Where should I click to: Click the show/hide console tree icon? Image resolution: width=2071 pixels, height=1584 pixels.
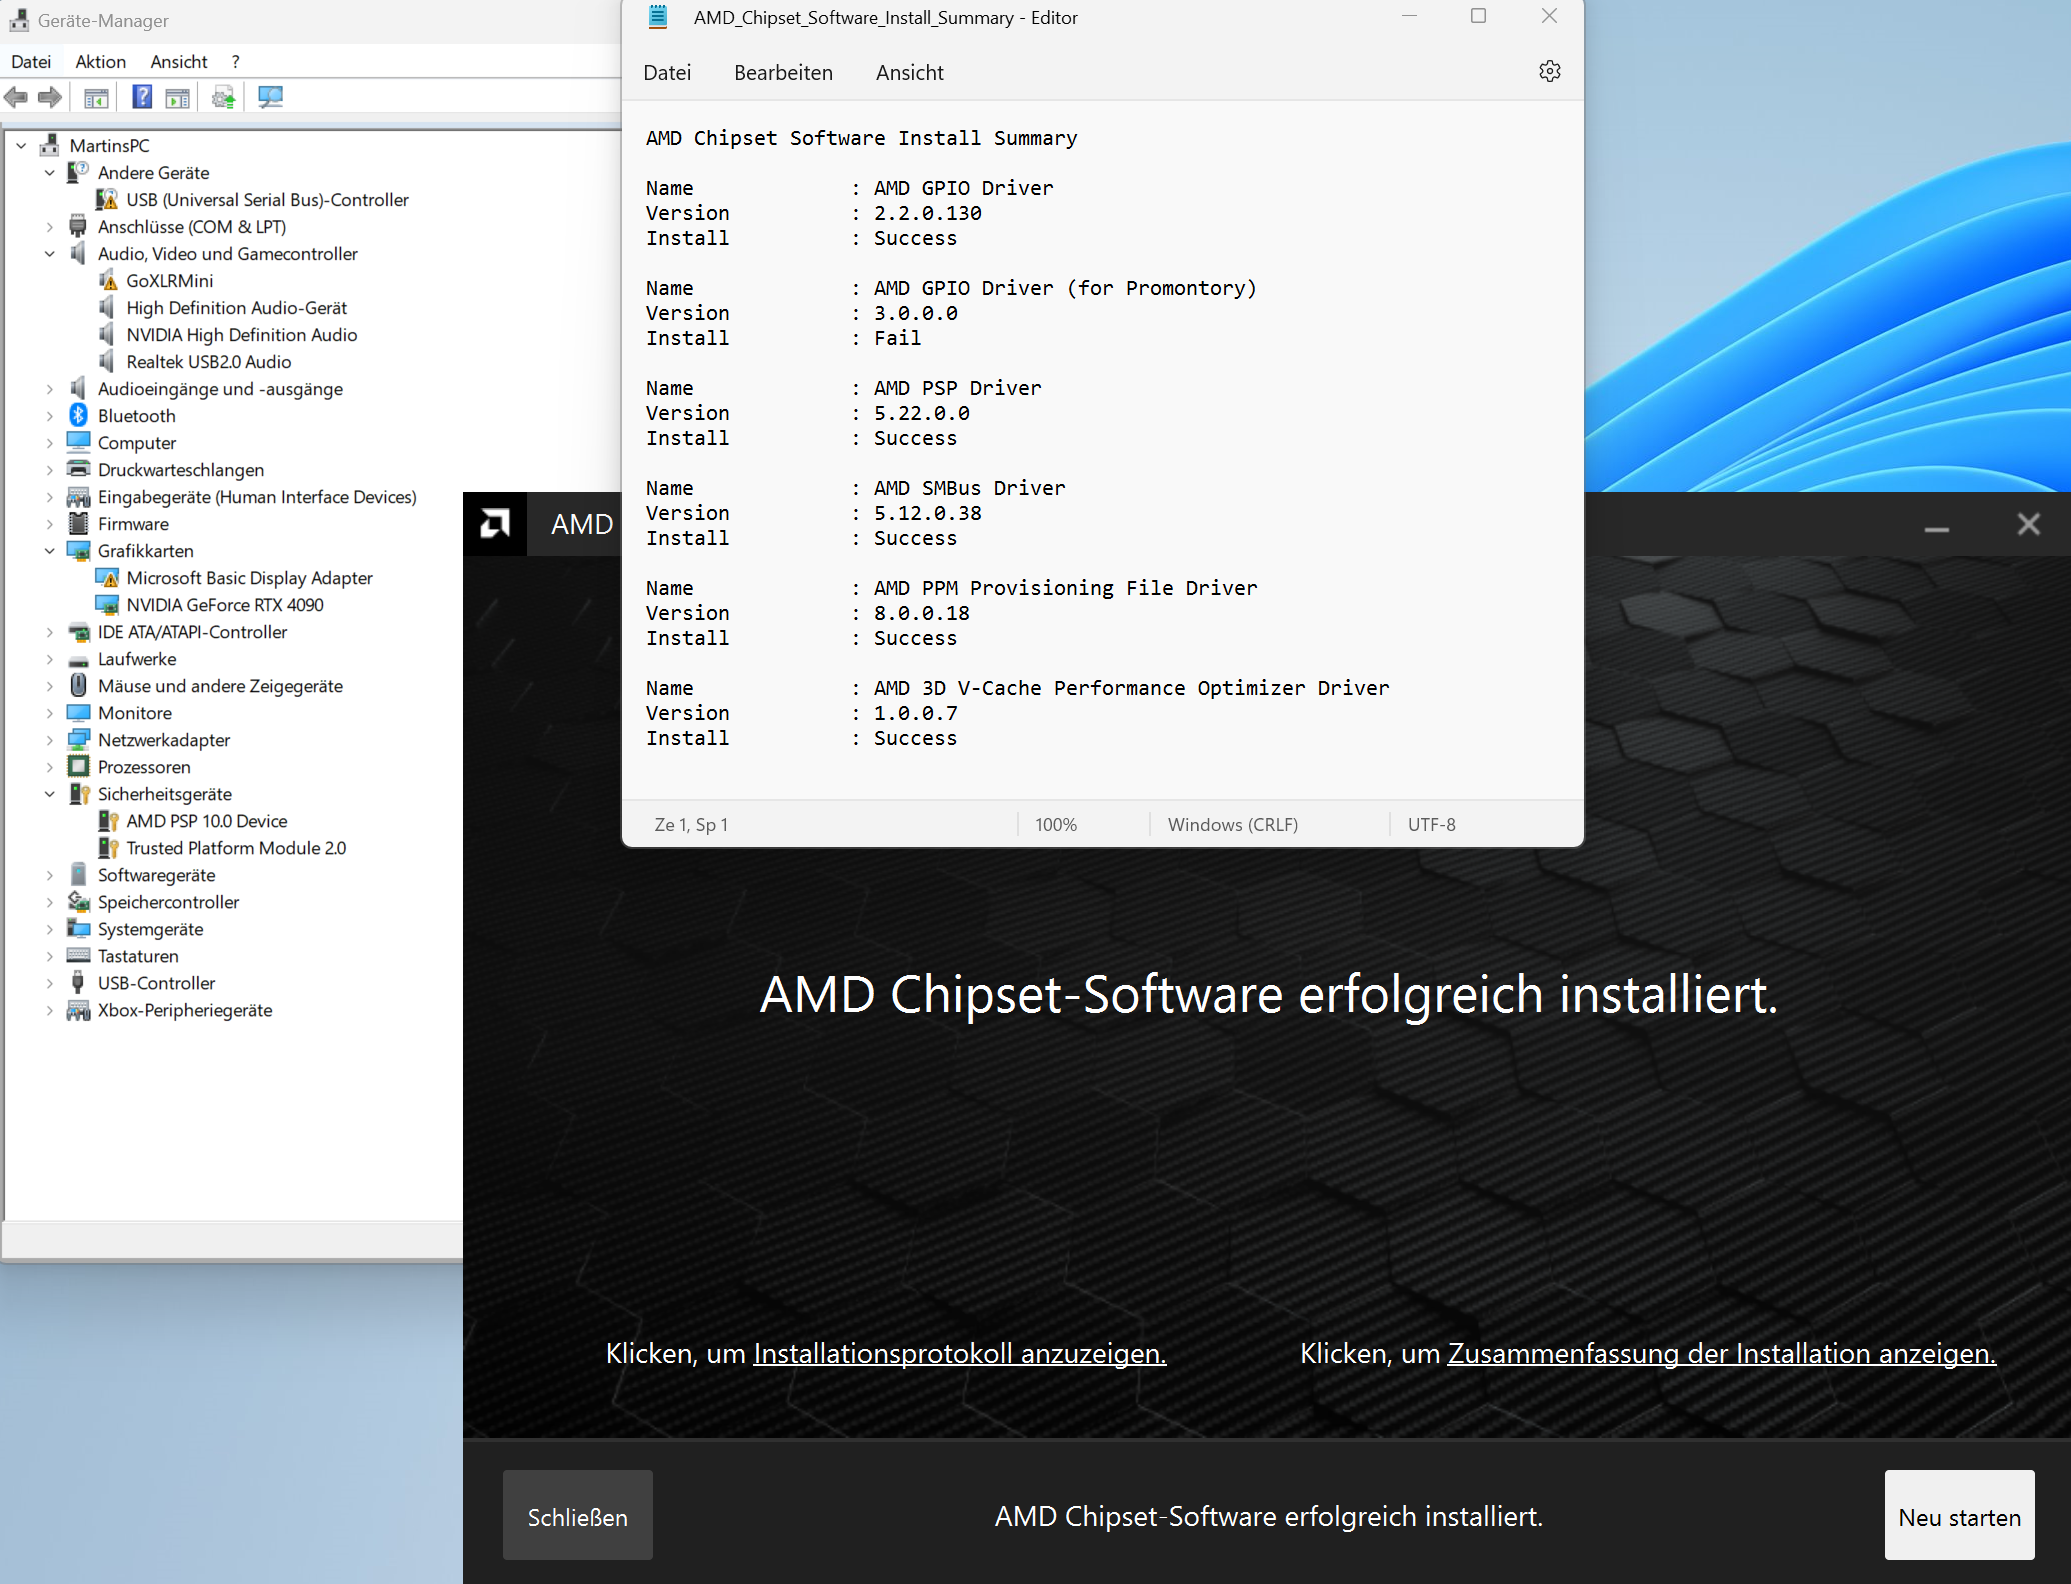click(96, 97)
